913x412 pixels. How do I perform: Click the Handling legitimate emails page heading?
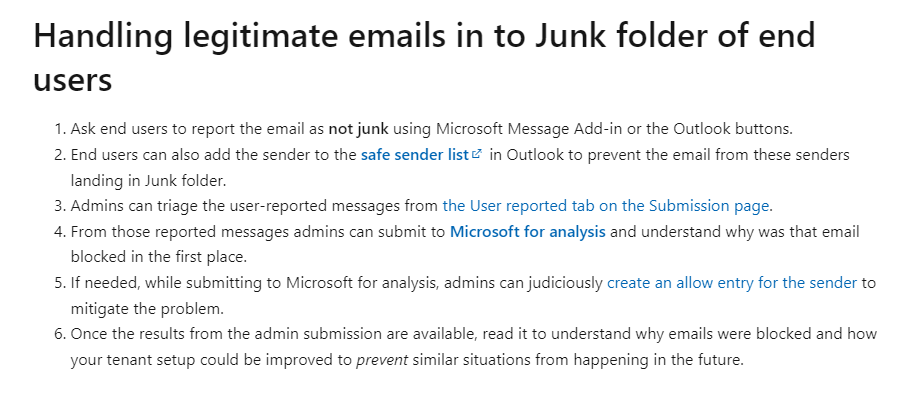point(424,57)
